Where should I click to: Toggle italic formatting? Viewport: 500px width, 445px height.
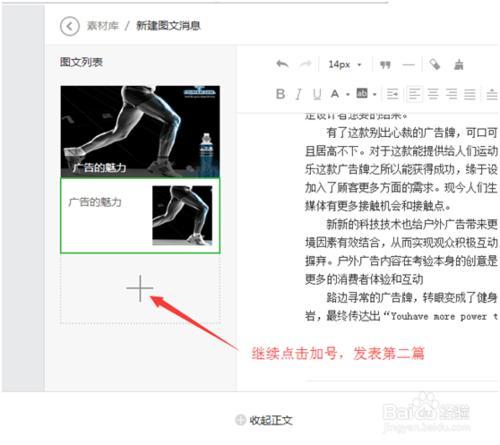click(299, 94)
